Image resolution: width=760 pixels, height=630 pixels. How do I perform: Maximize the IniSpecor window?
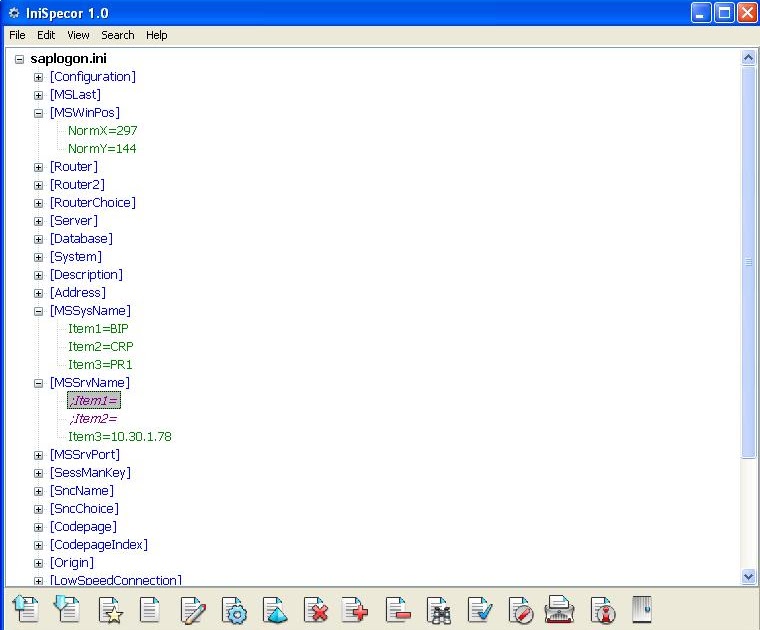tap(724, 13)
